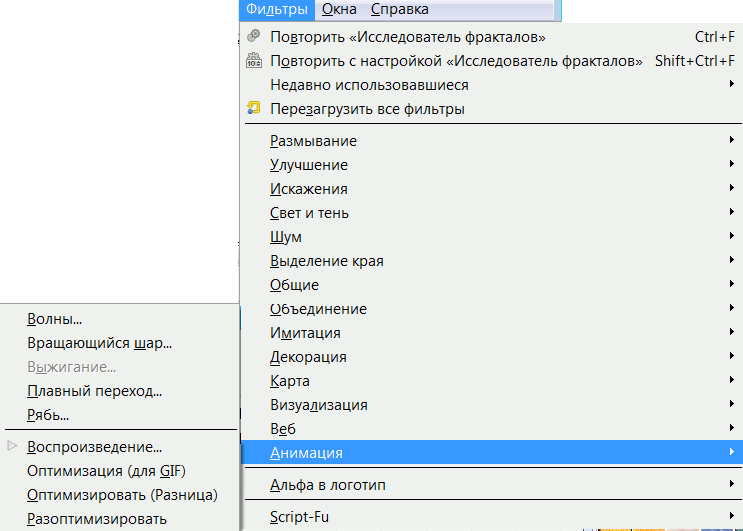This screenshot has height=531, width=743.
Task: Click the icon next to «Повторить с настройкой»
Action: (x=253, y=61)
